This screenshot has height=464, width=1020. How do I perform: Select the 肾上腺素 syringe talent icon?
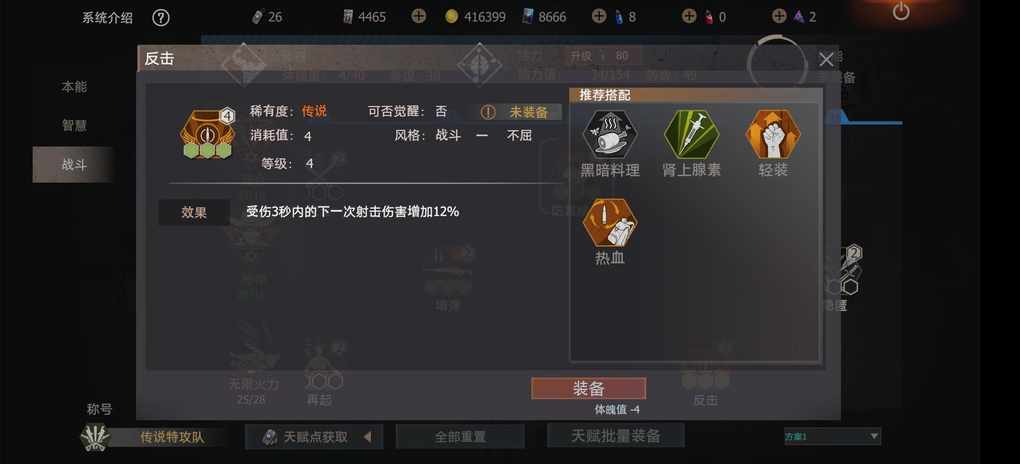point(691,135)
